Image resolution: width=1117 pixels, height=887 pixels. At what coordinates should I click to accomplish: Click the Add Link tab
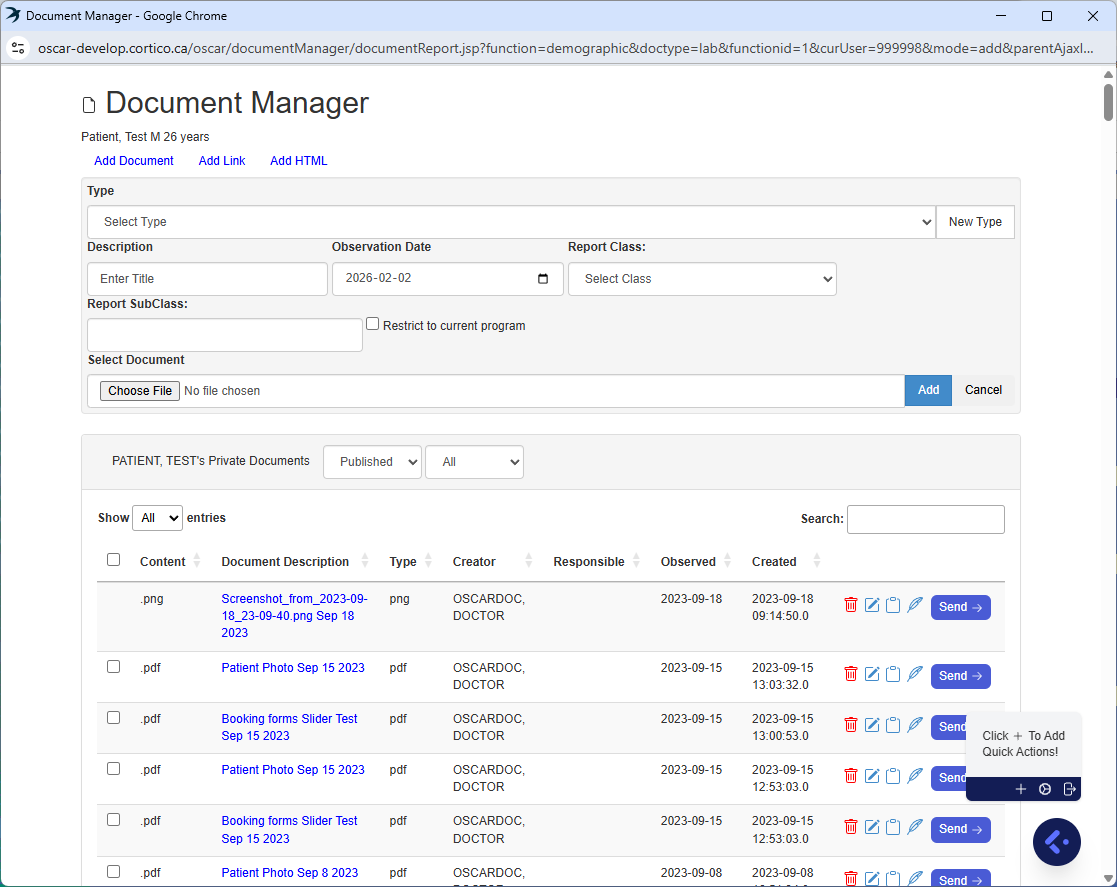(x=222, y=161)
